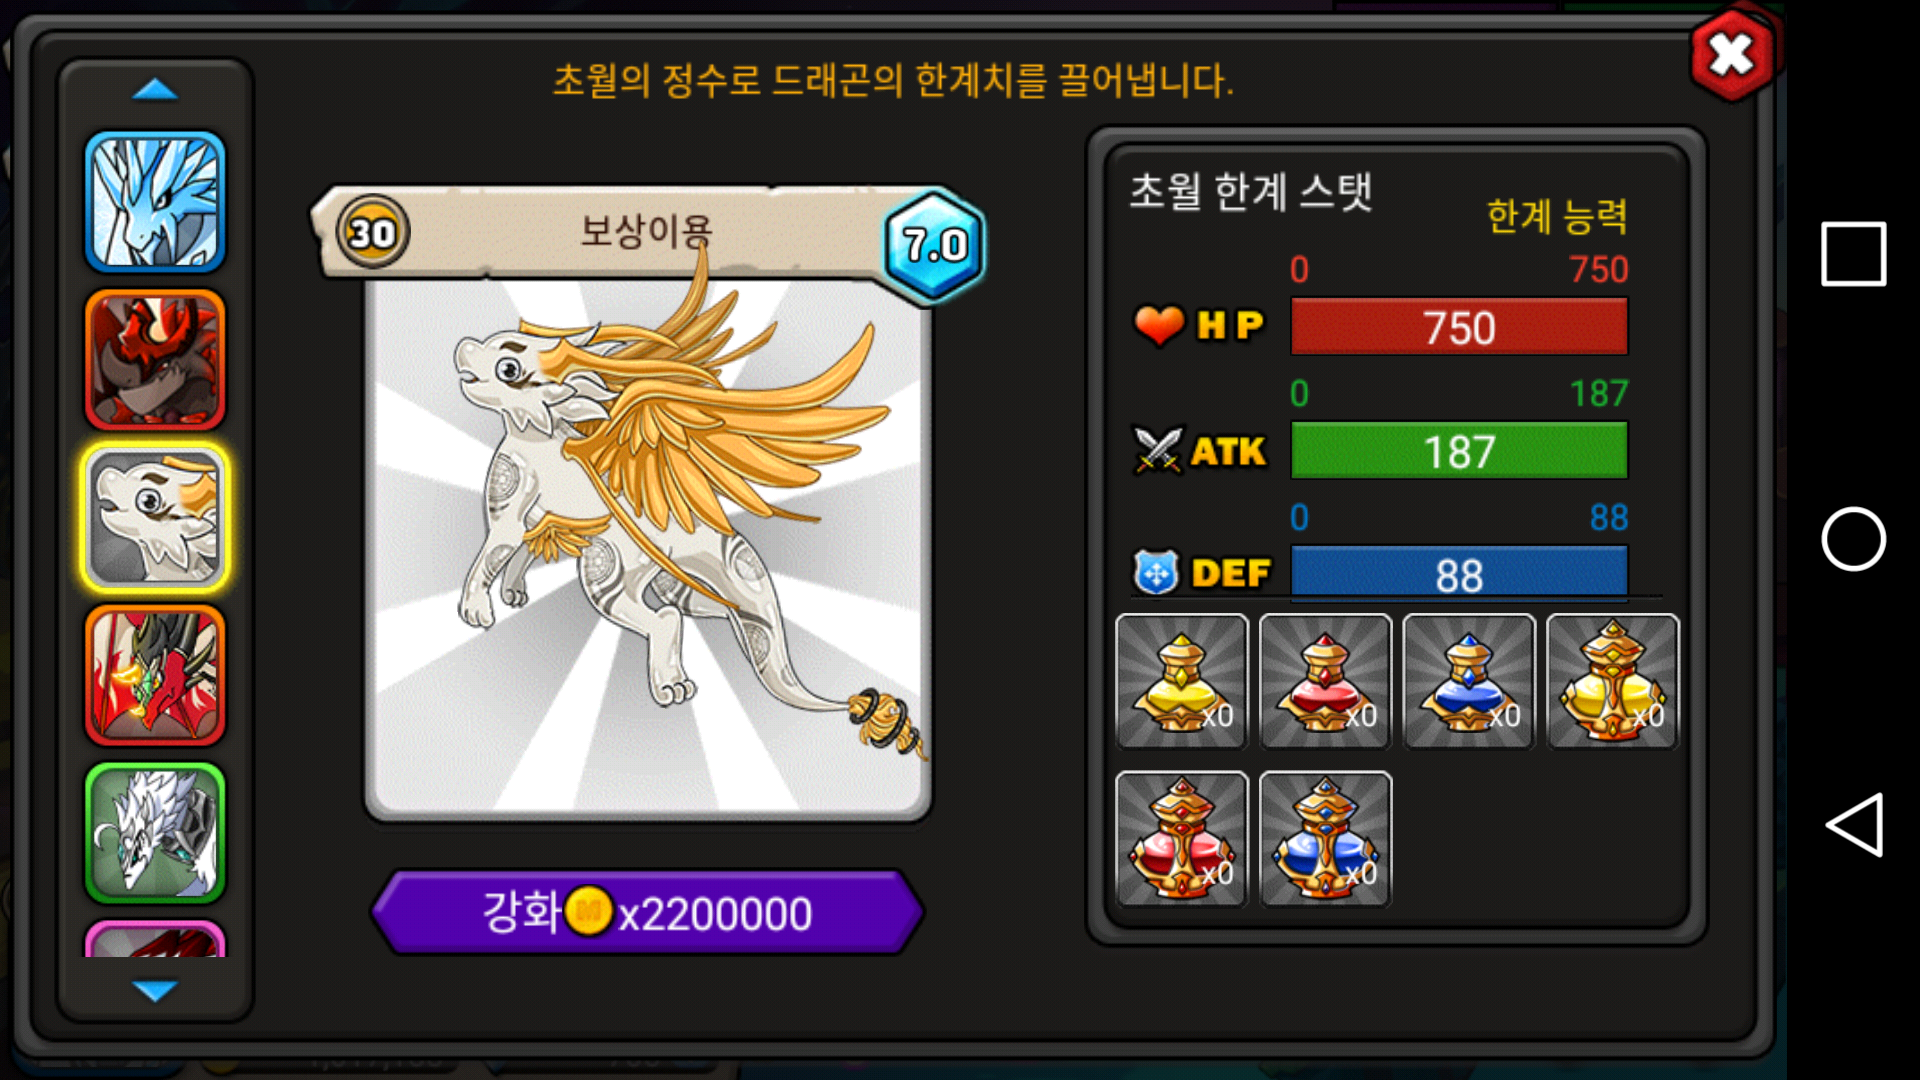Choose the white-gold winged dragon portrait
This screenshot has height=1080, width=1920.
point(155,518)
